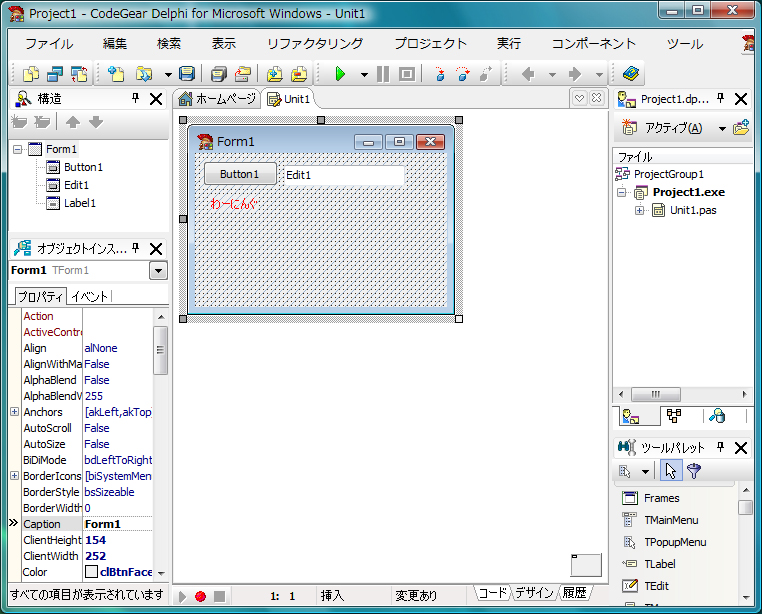Click TLabel in the Tool Palette
This screenshot has width=762, height=614.
659,564
